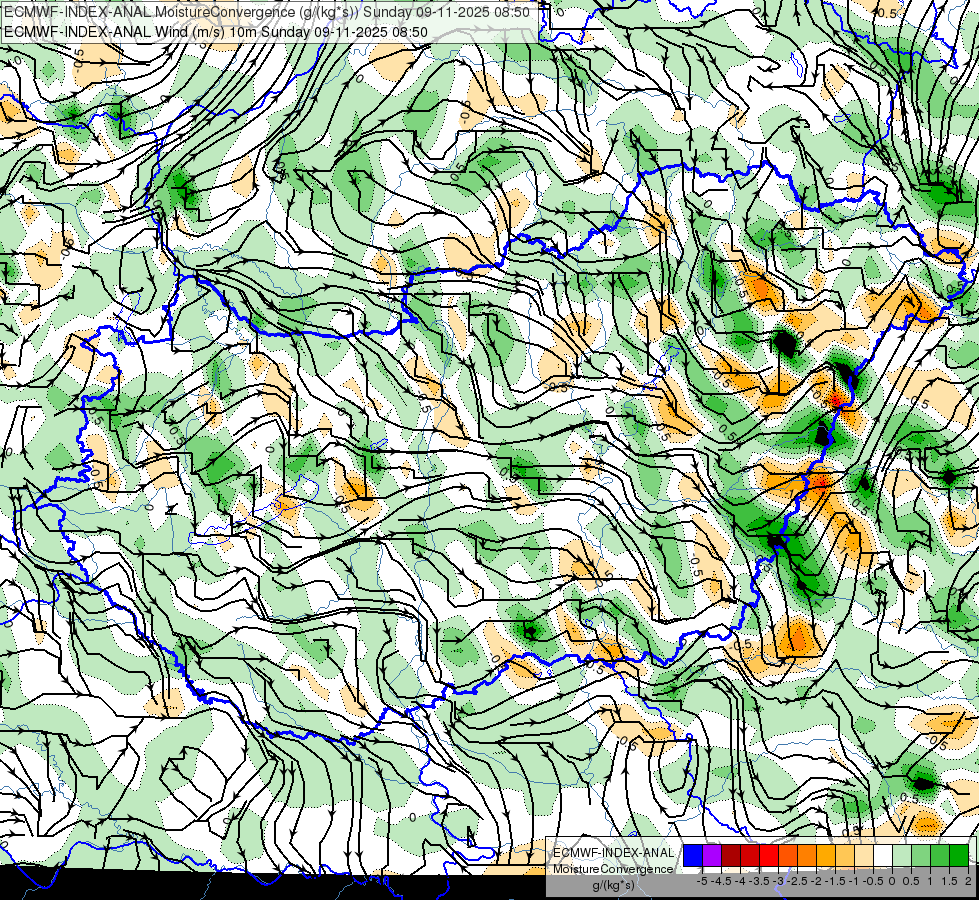This screenshot has height=900, width=979.
Task: Click the 1 legend scale value
Action: (930, 881)
